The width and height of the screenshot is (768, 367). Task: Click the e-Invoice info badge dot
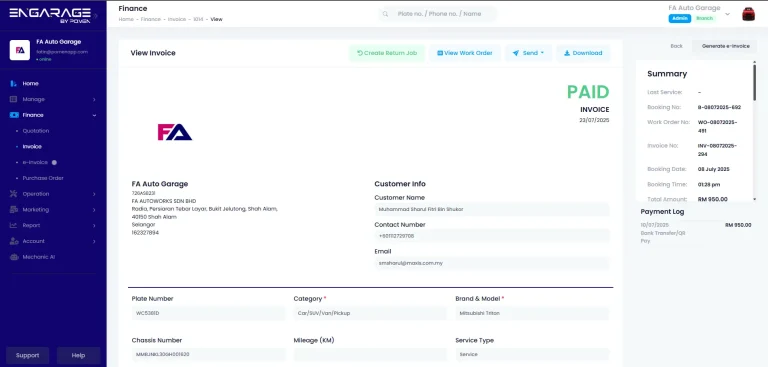point(54,162)
